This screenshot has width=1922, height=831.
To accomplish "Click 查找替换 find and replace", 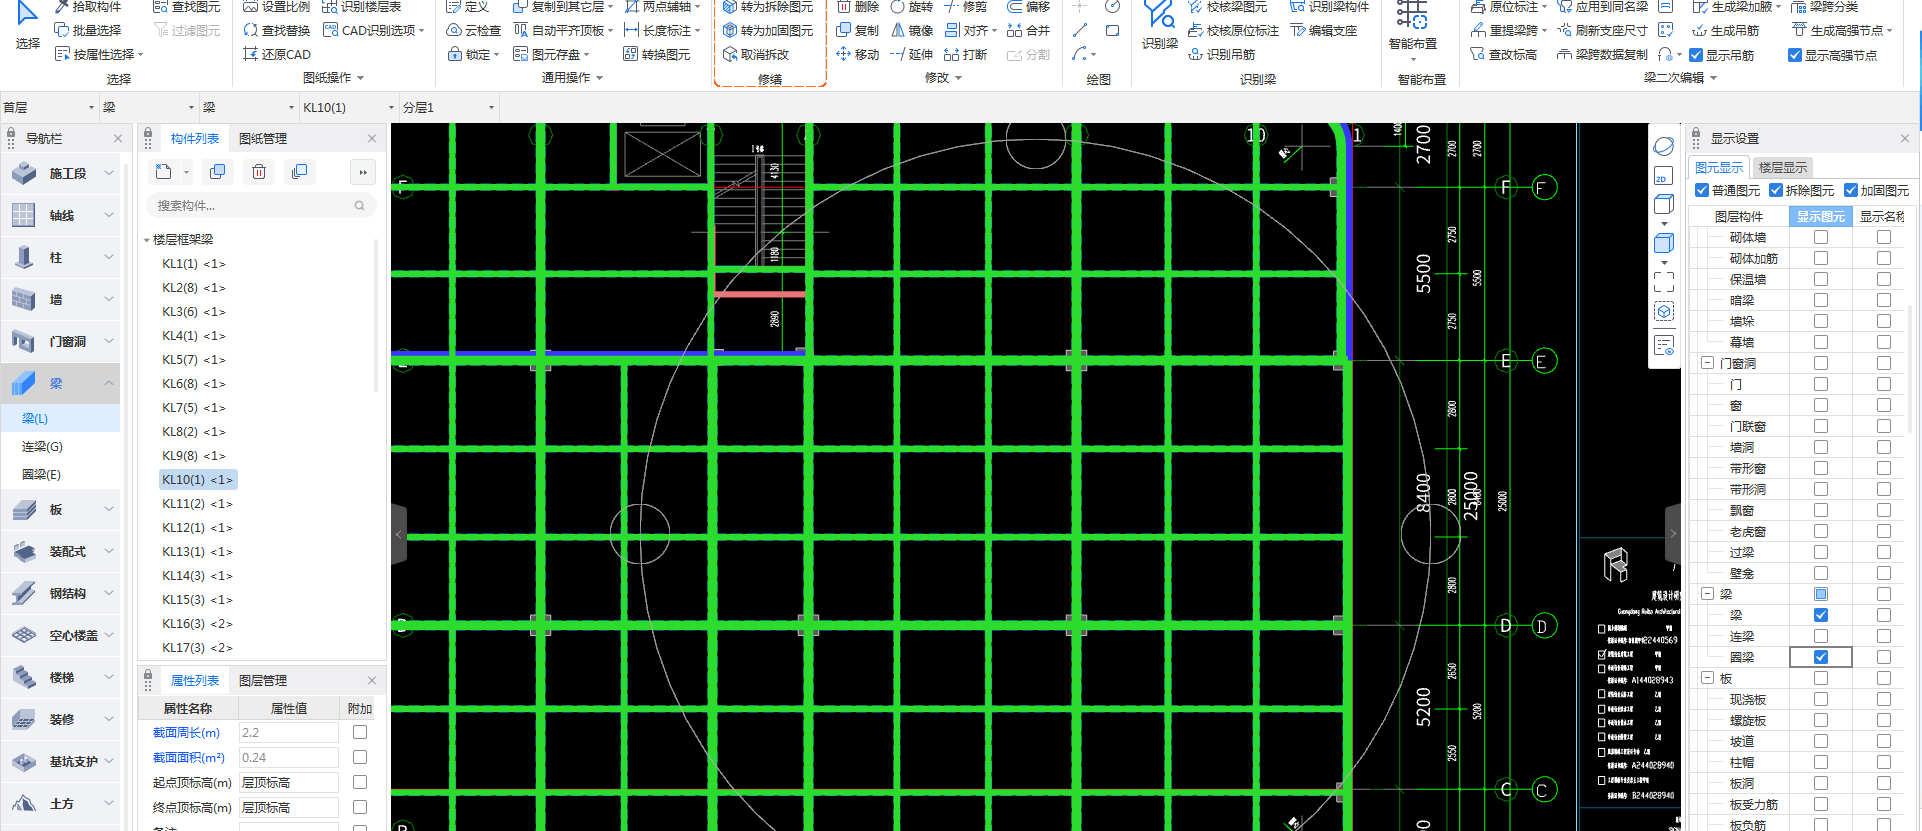I will [x=277, y=30].
